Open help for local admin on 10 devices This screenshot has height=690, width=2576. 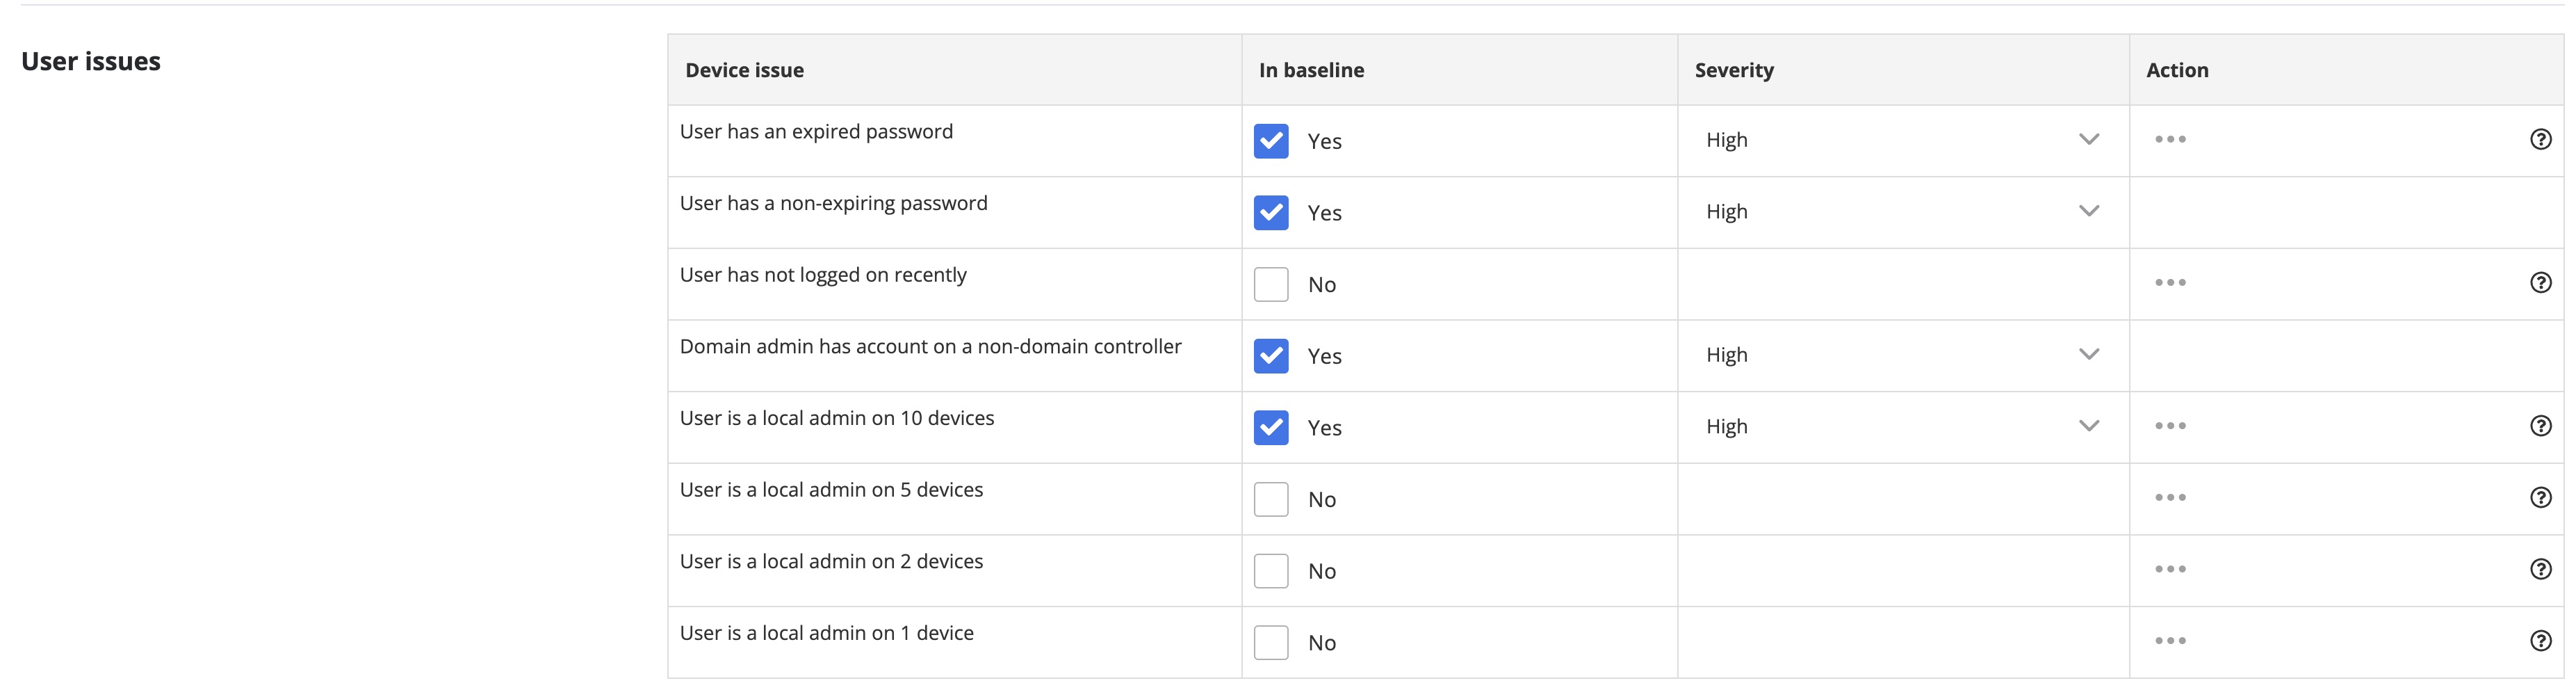tap(2540, 426)
